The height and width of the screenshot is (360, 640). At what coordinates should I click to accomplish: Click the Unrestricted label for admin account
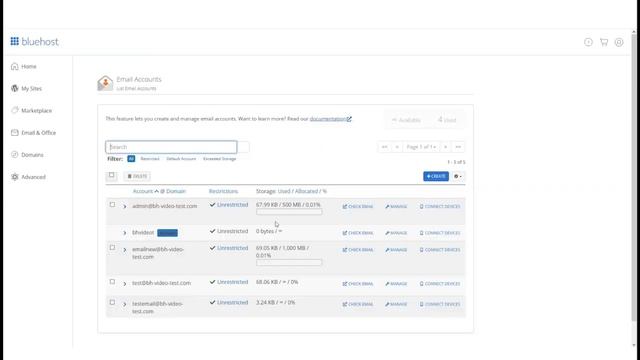click(x=232, y=205)
